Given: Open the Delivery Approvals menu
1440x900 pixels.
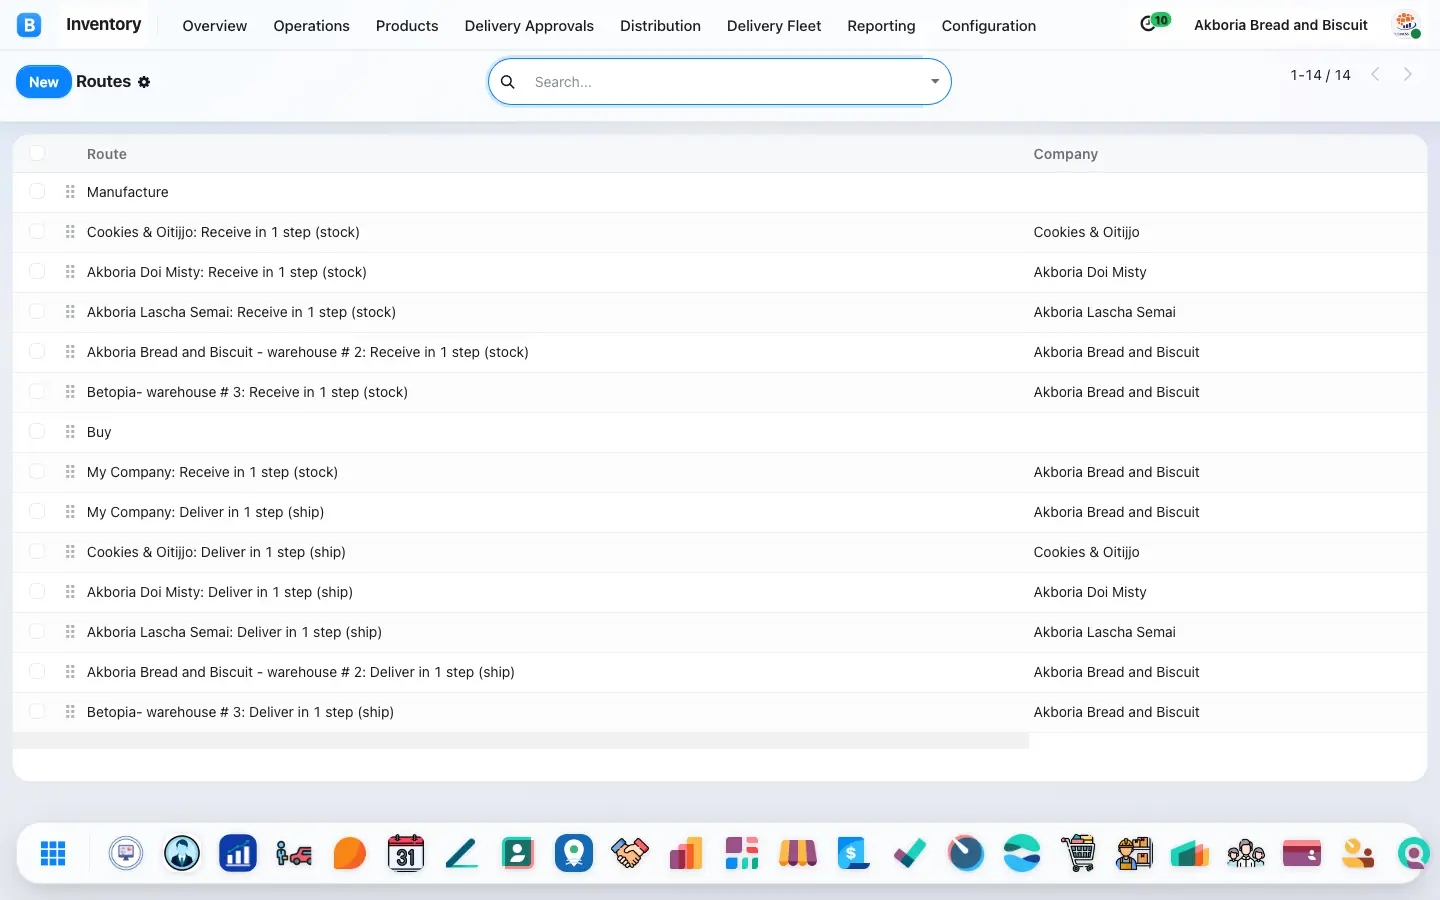Looking at the screenshot, I should coord(529,26).
